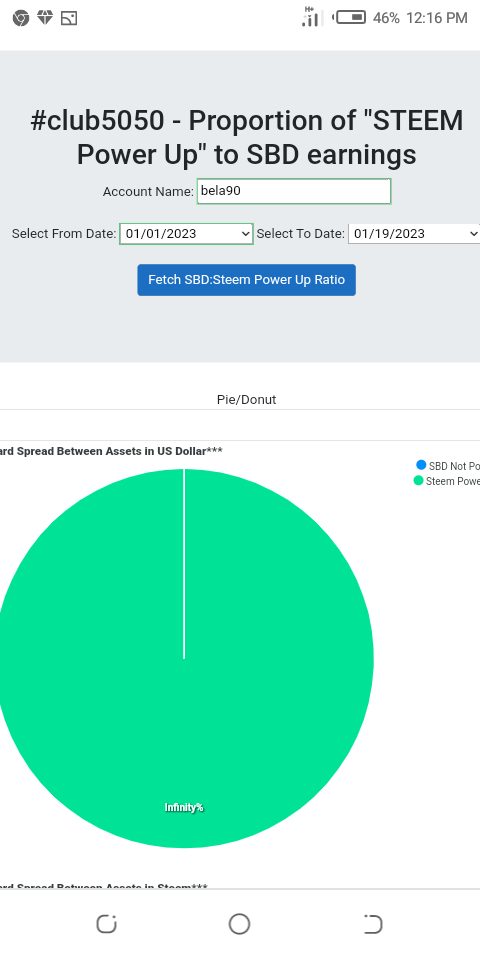
Task: Tap the battery icon
Action: [x=350, y=17]
